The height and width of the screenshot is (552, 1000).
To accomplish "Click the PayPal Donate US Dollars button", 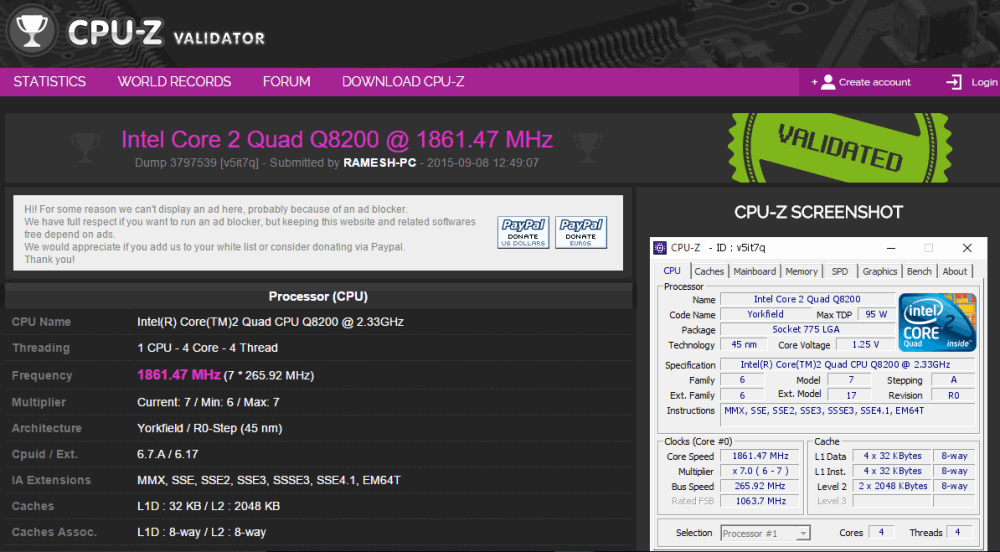I will click(x=523, y=233).
